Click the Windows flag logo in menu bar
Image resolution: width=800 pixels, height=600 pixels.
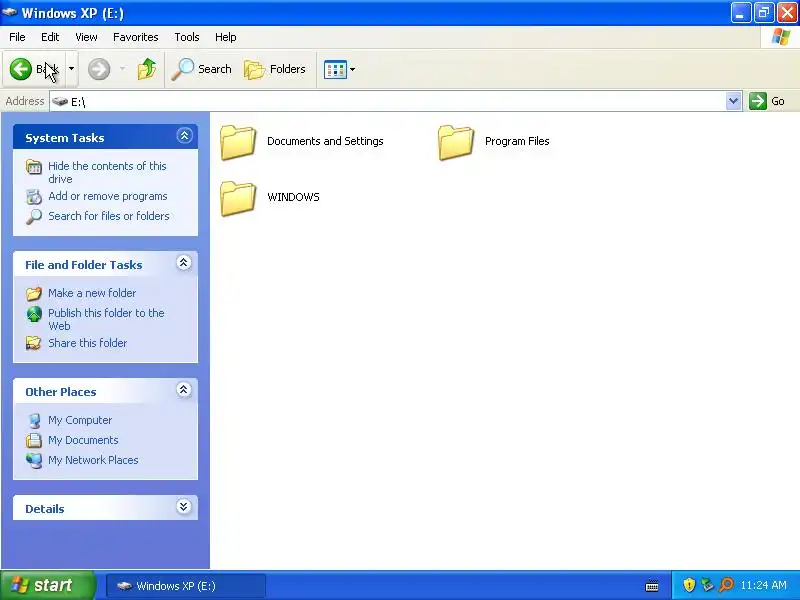coord(781,37)
